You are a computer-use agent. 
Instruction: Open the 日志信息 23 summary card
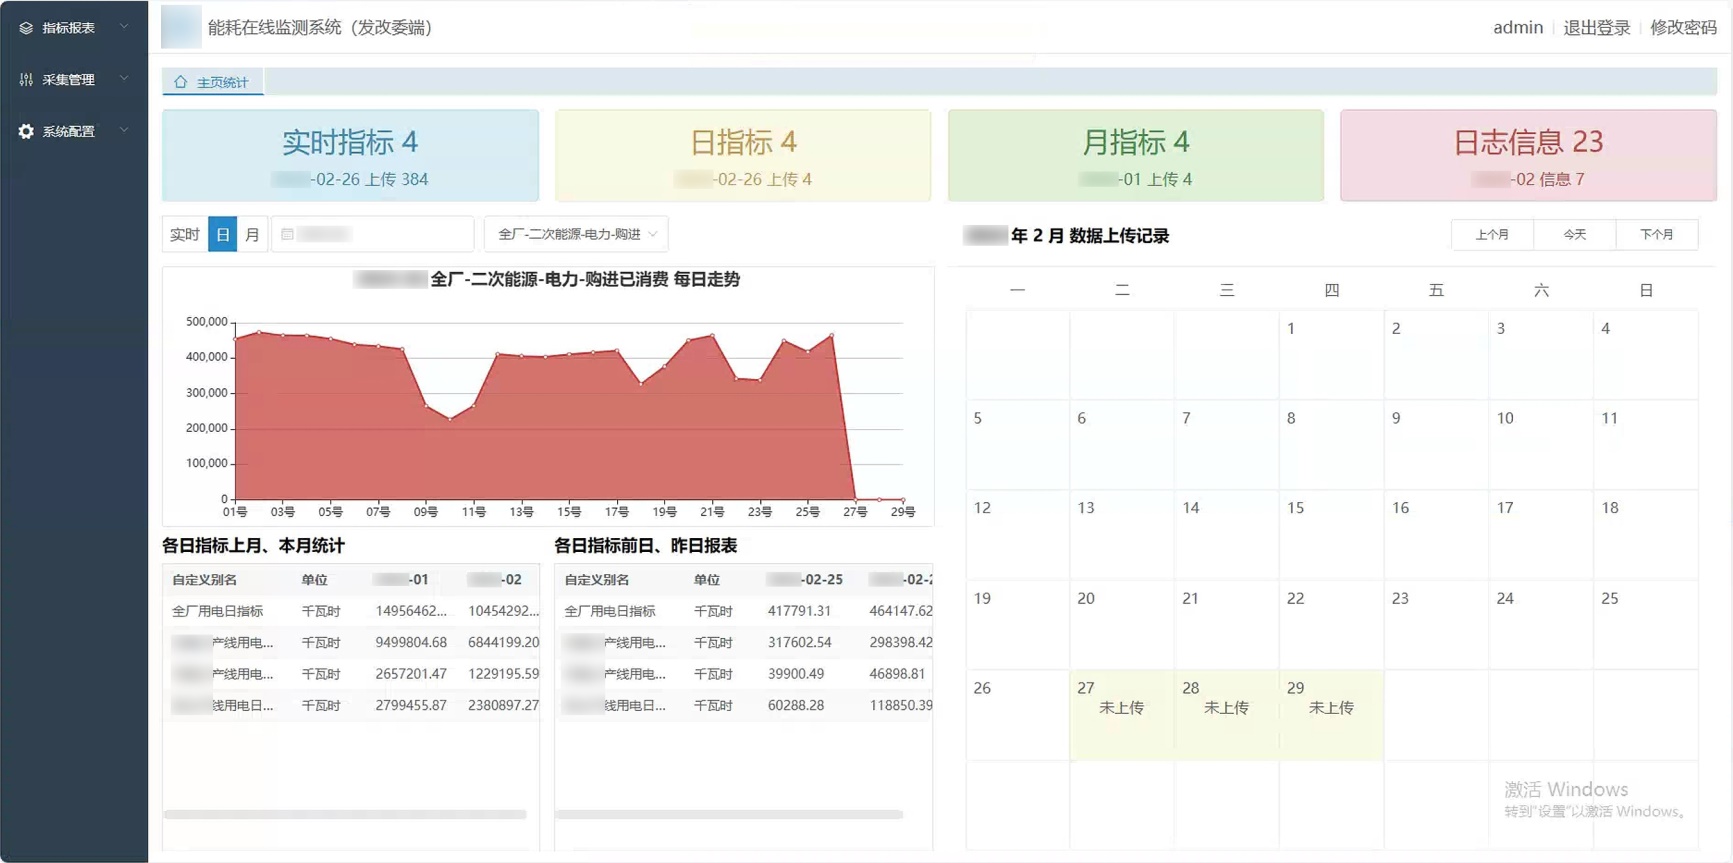click(1529, 156)
